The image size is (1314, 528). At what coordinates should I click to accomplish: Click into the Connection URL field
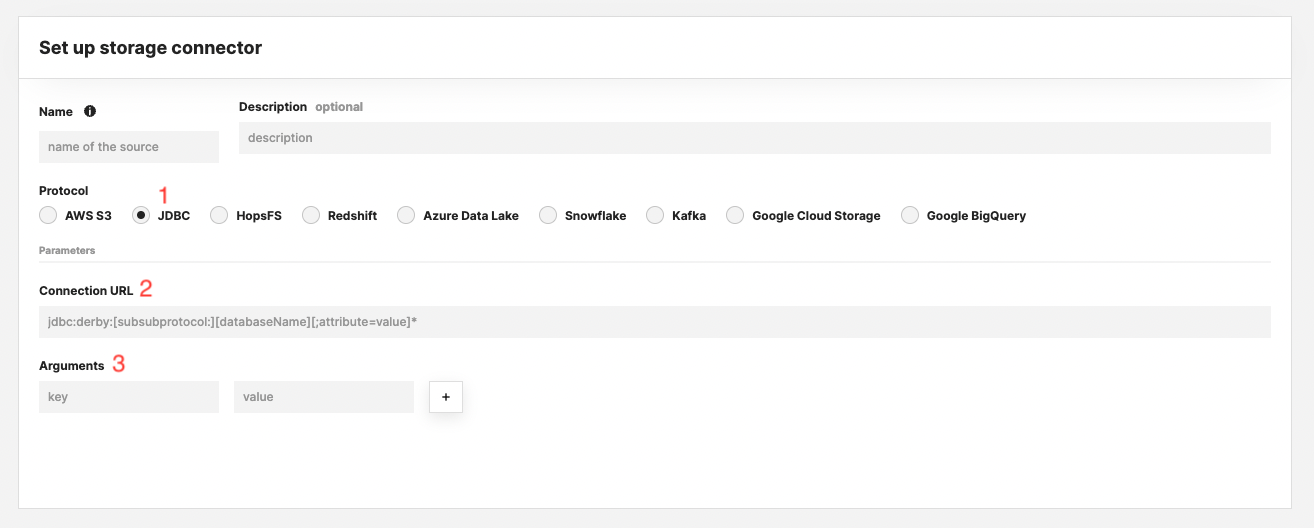coord(655,322)
